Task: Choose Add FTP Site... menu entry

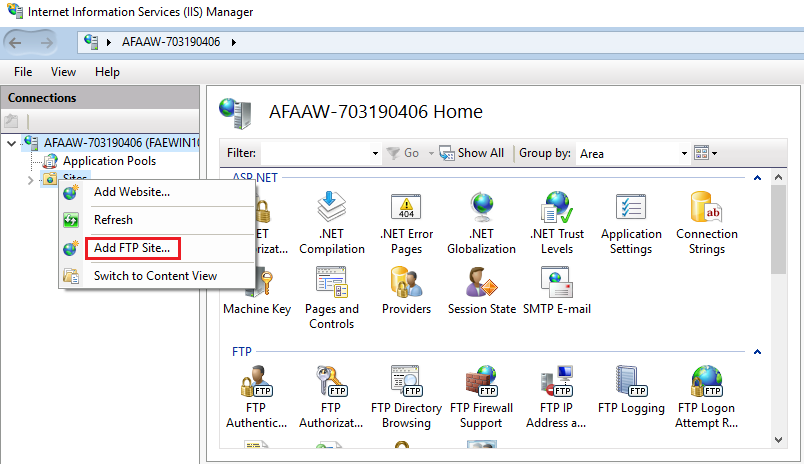Action: [132, 248]
